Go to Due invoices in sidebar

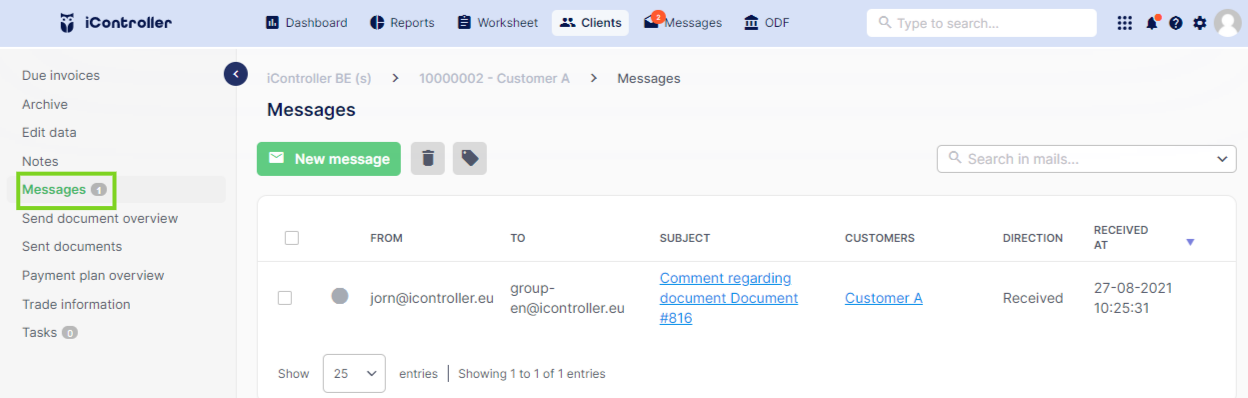tap(61, 75)
